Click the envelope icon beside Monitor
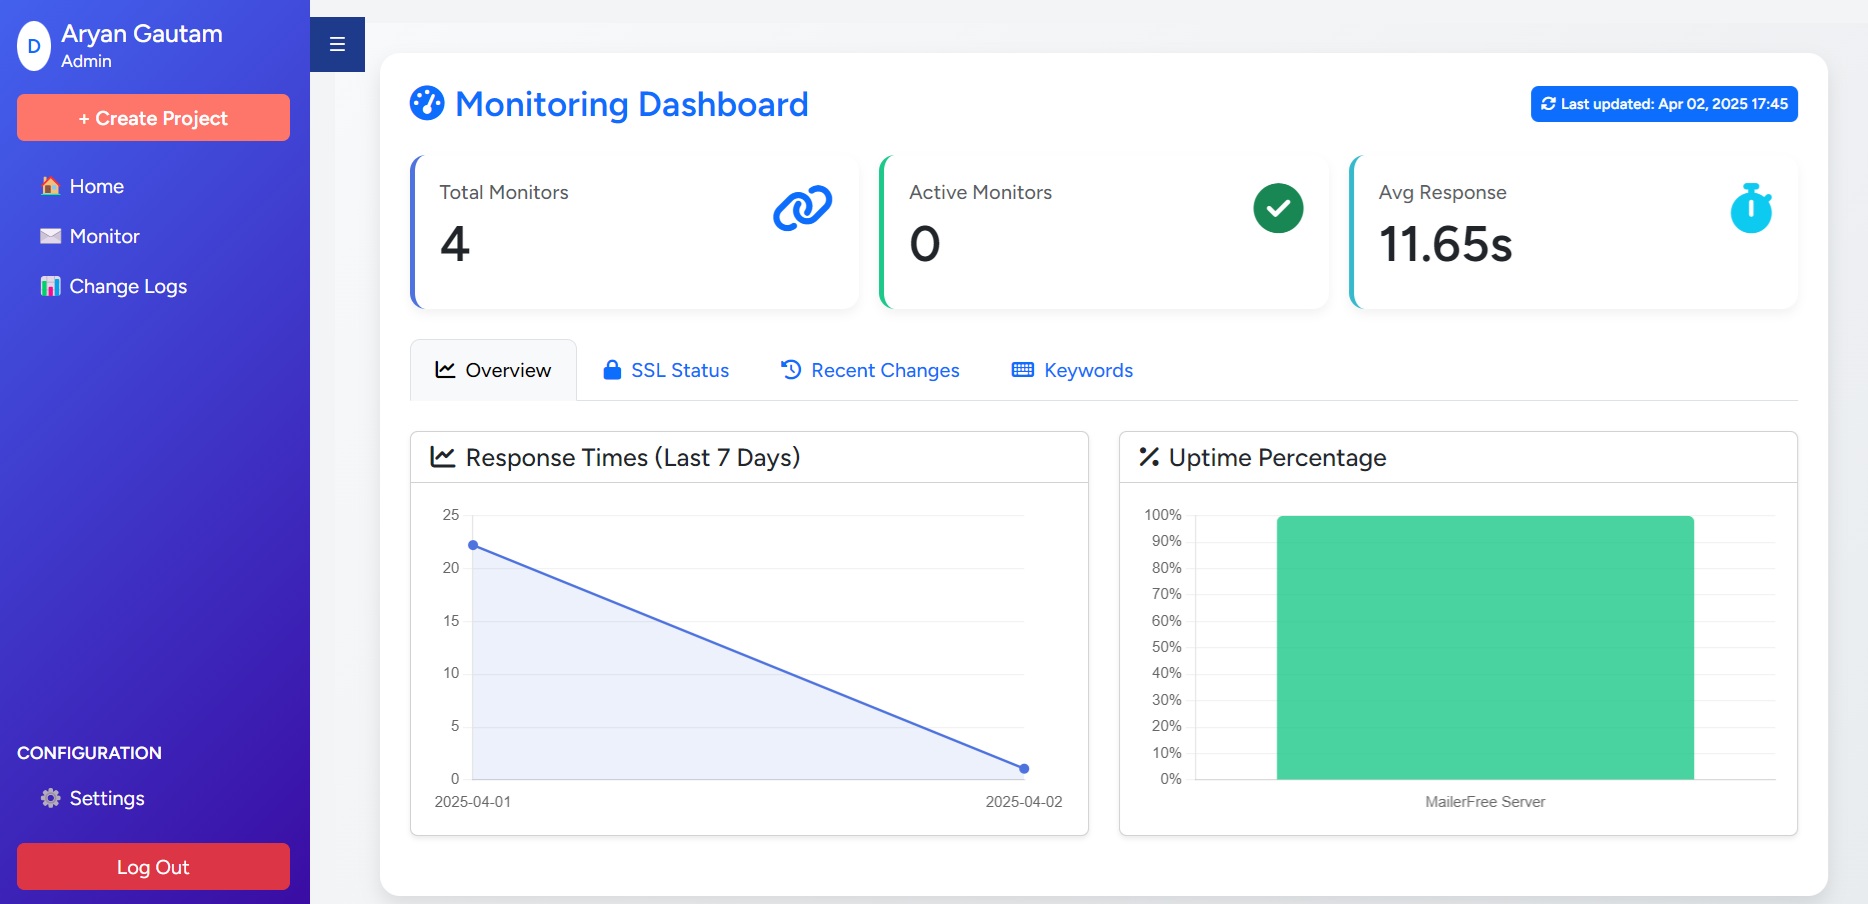1868x904 pixels. point(50,236)
